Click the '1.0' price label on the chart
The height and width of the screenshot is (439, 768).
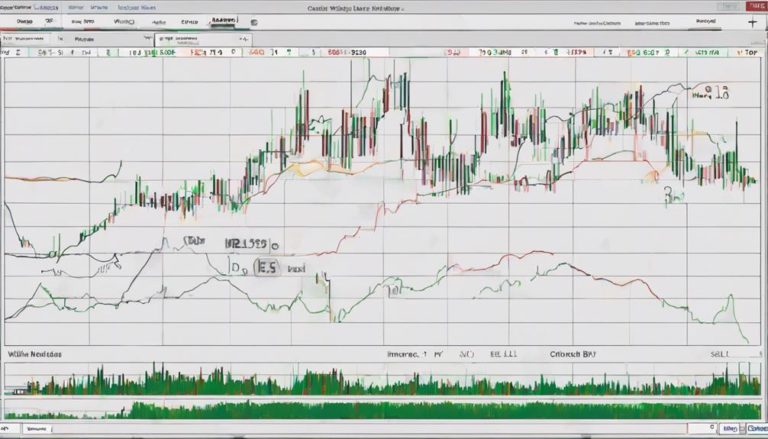tap(721, 92)
